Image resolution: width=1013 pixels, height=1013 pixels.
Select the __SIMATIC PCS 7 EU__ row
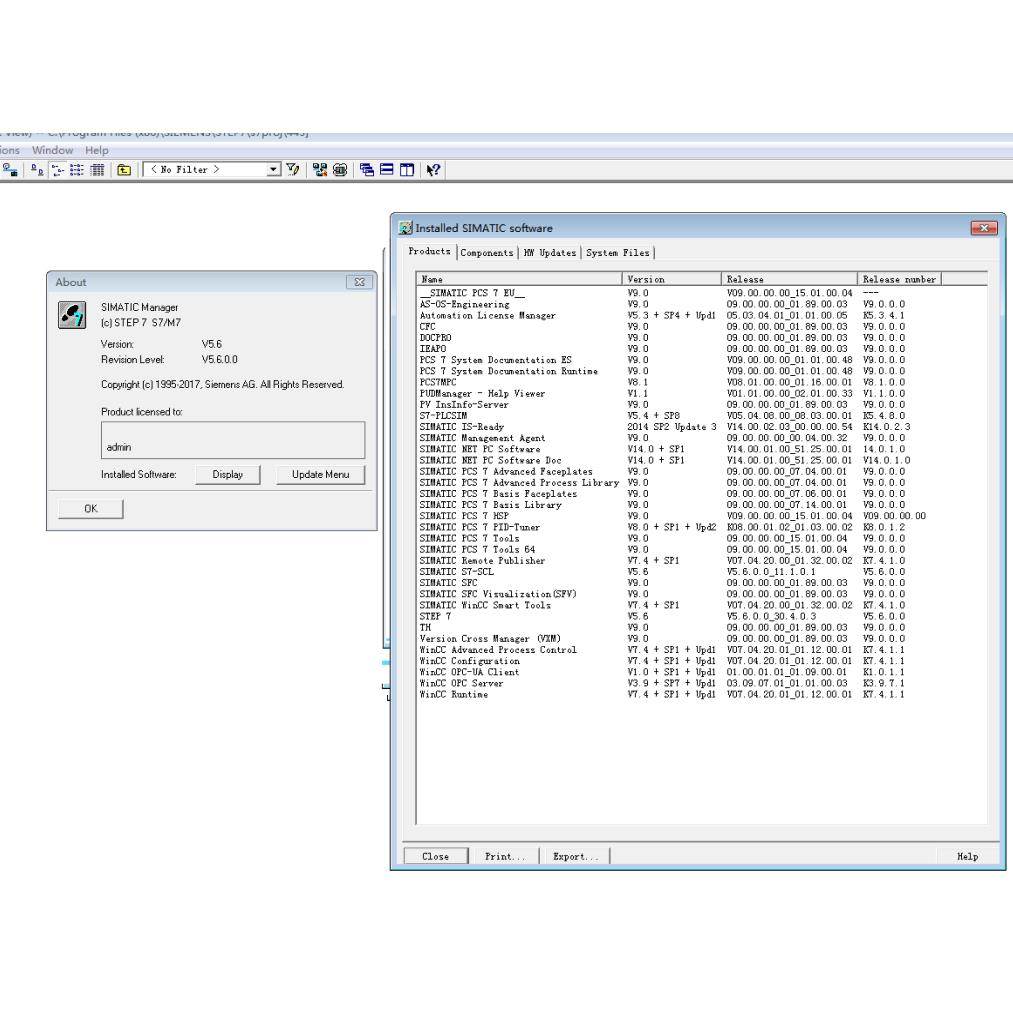(x=702, y=293)
